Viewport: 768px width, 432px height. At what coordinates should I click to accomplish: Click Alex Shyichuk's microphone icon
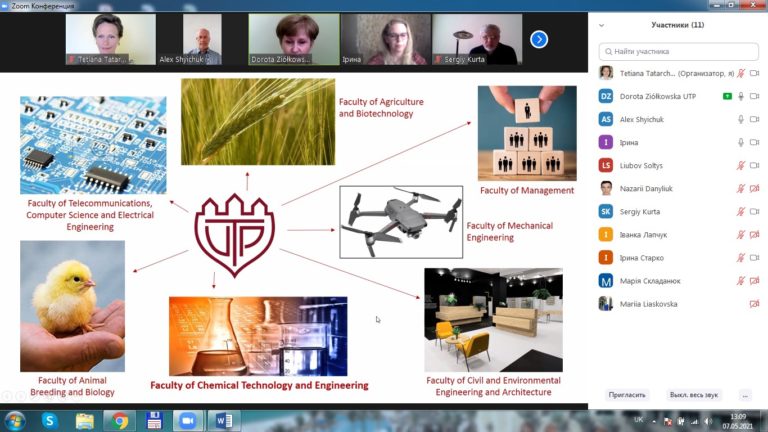pyautogui.click(x=741, y=120)
